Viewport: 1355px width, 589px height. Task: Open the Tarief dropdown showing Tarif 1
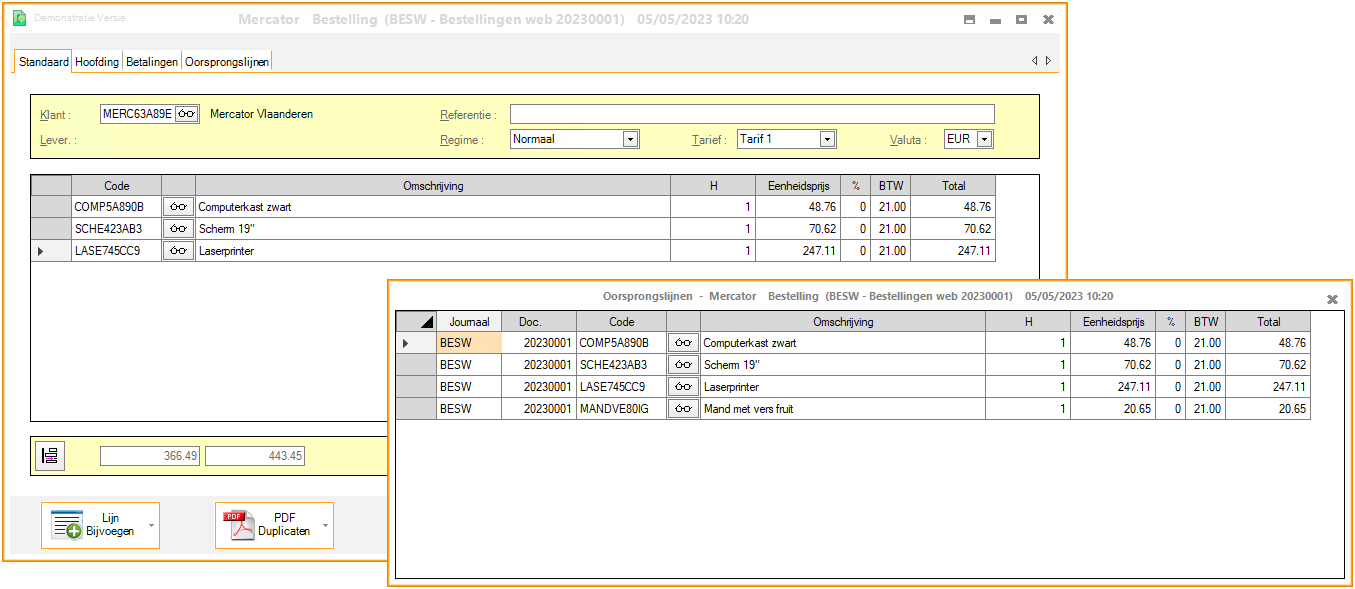click(x=827, y=140)
